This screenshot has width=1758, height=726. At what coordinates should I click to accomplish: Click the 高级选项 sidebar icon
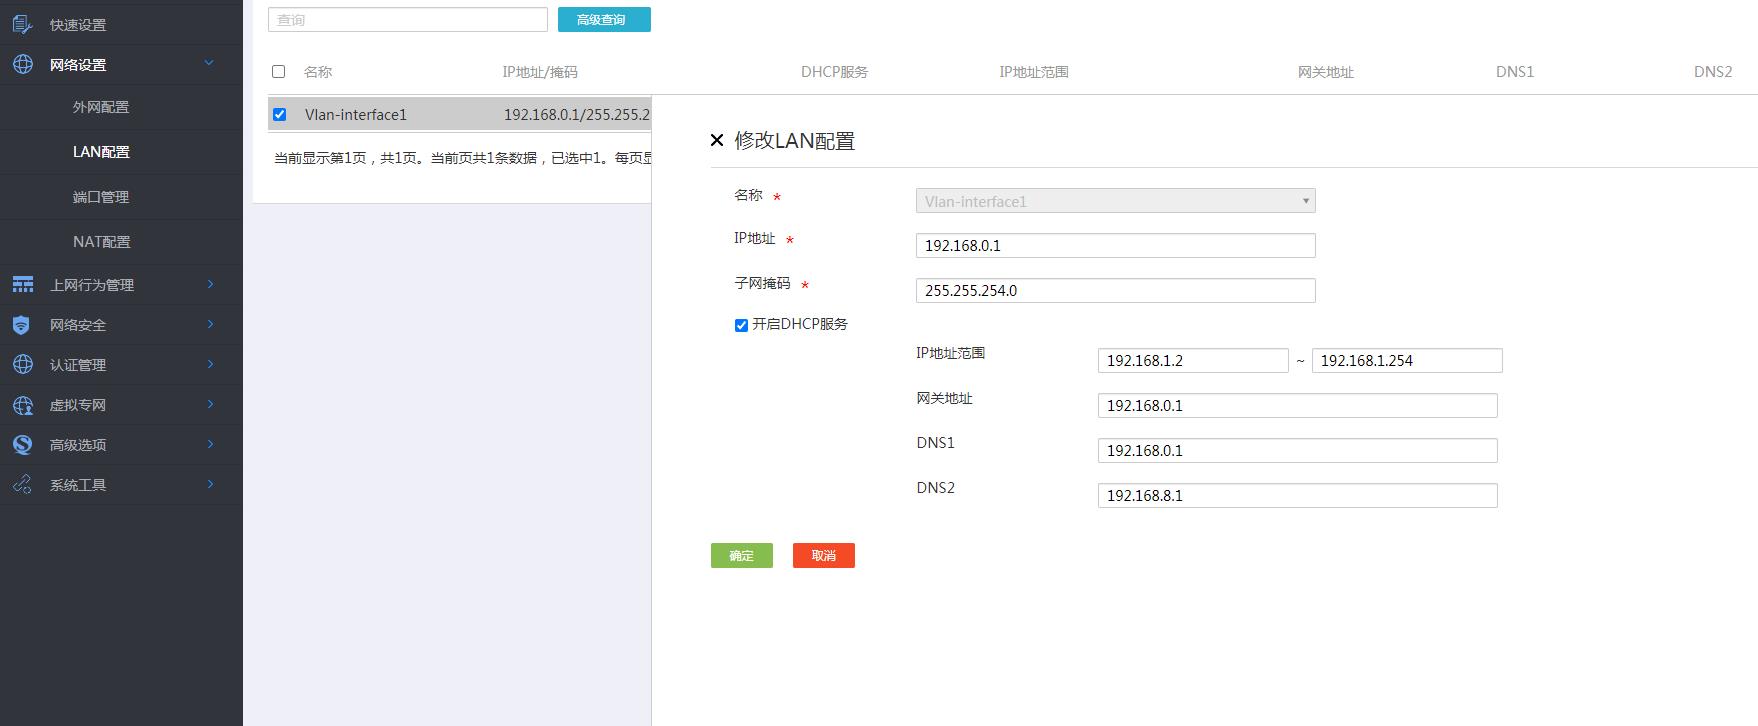[x=23, y=445]
